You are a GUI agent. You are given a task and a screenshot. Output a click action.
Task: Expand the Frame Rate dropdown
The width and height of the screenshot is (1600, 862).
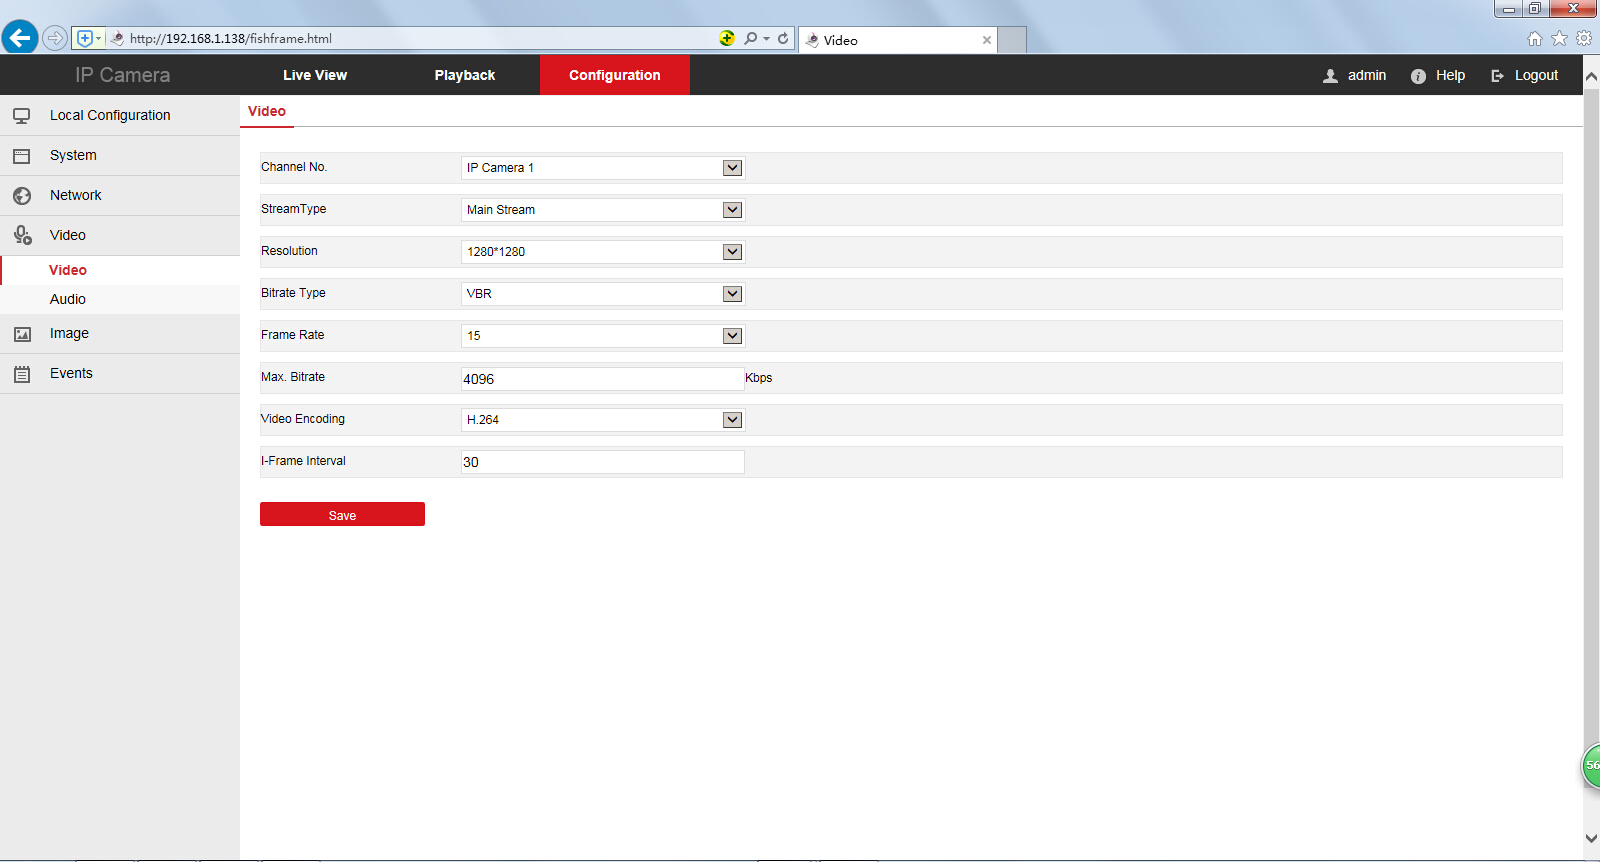tap(732, 336)
